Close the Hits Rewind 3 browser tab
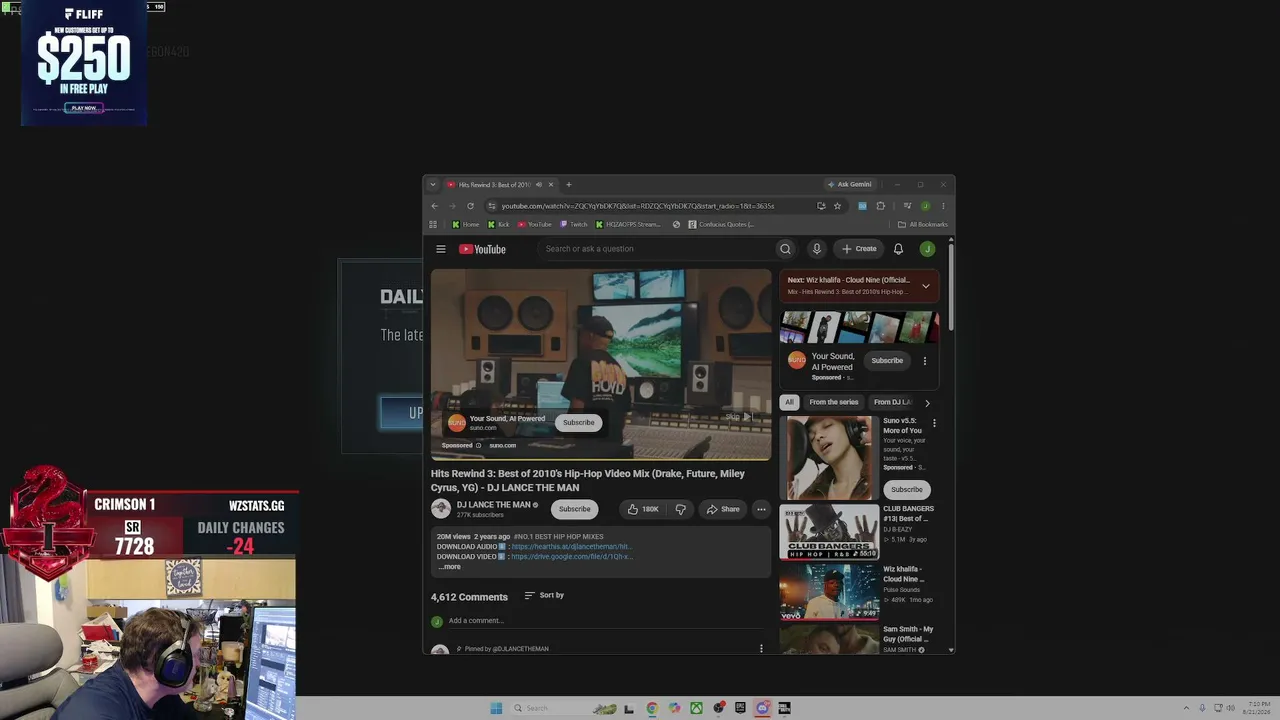Screen dimensions: 1280x720 (550, 185)
